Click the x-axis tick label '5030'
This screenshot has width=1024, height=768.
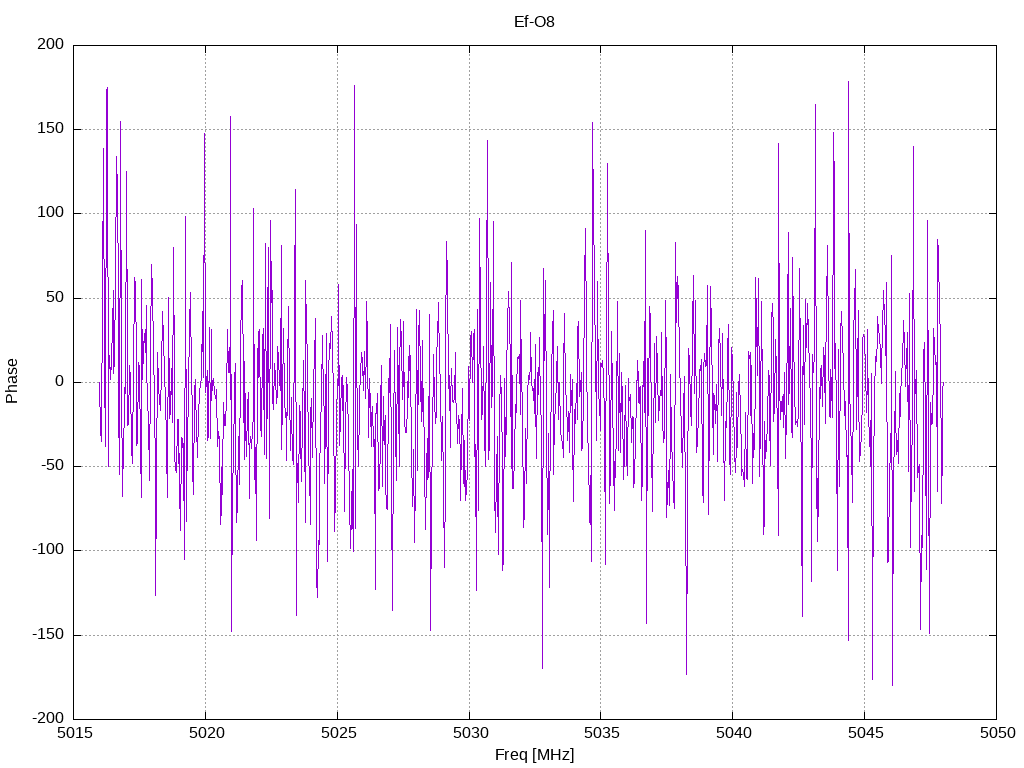tap(470, 733)
